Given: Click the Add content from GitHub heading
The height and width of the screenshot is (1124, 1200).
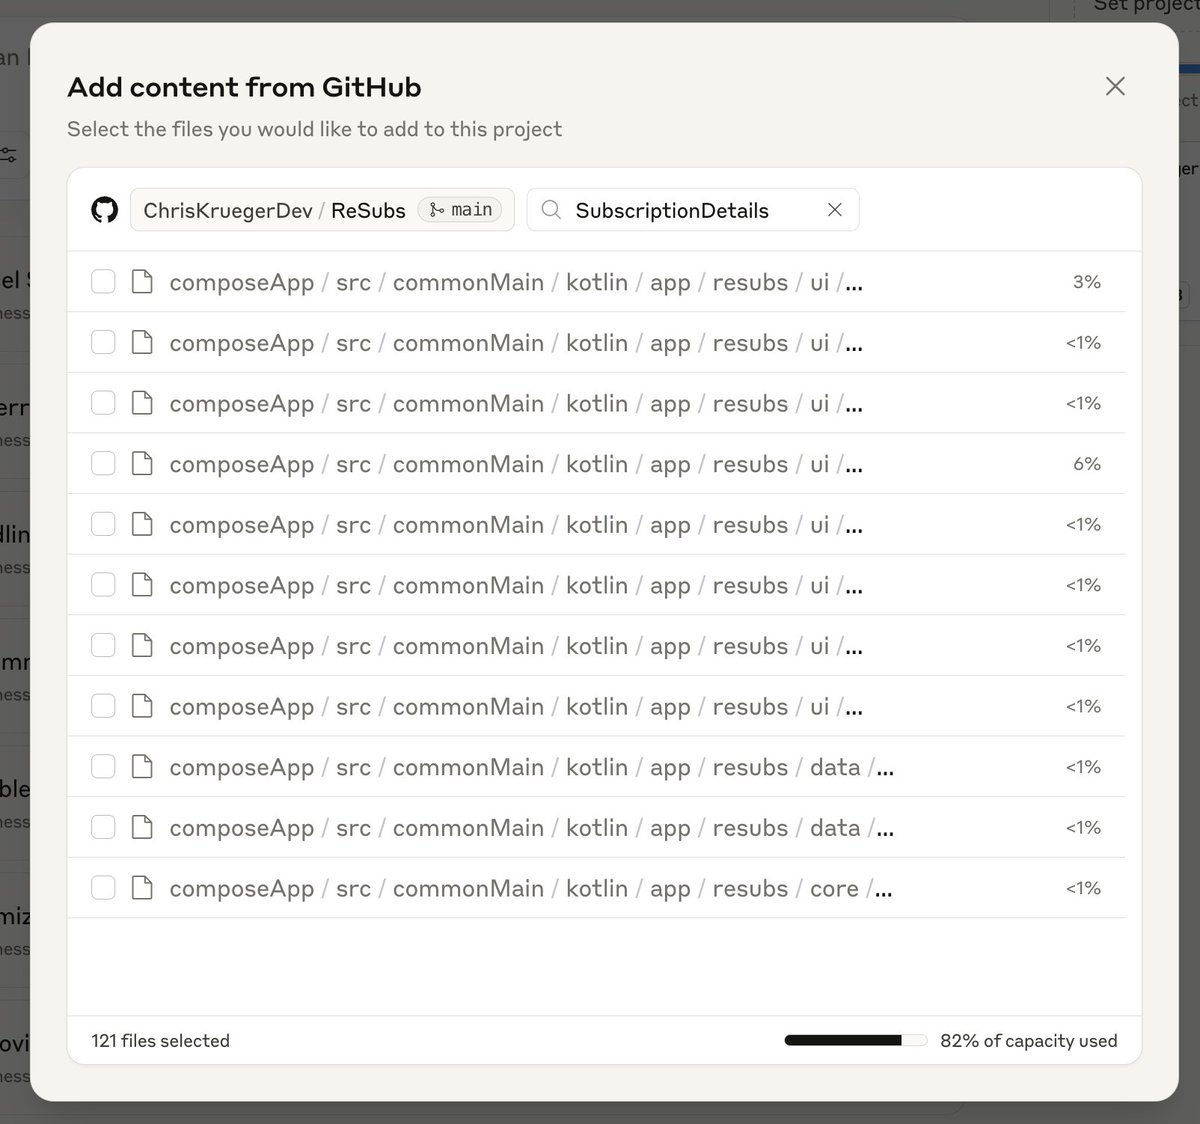Looking at the screenshot, I should tap(244, 87).
